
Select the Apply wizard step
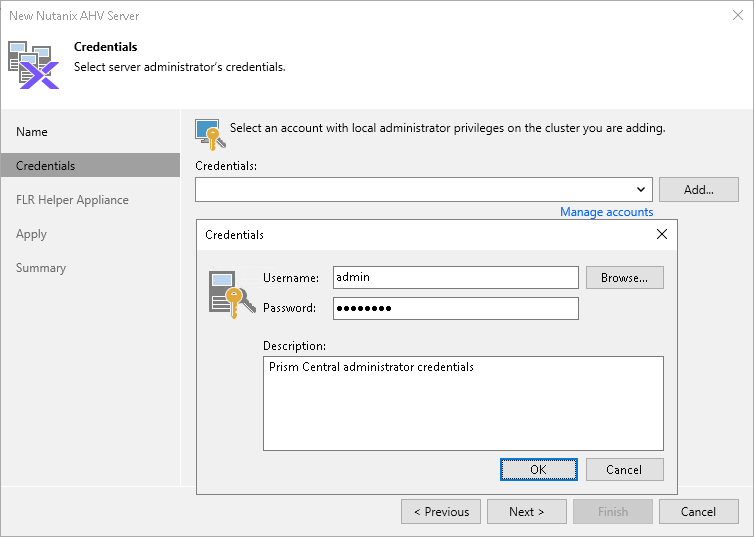(31, 234)
